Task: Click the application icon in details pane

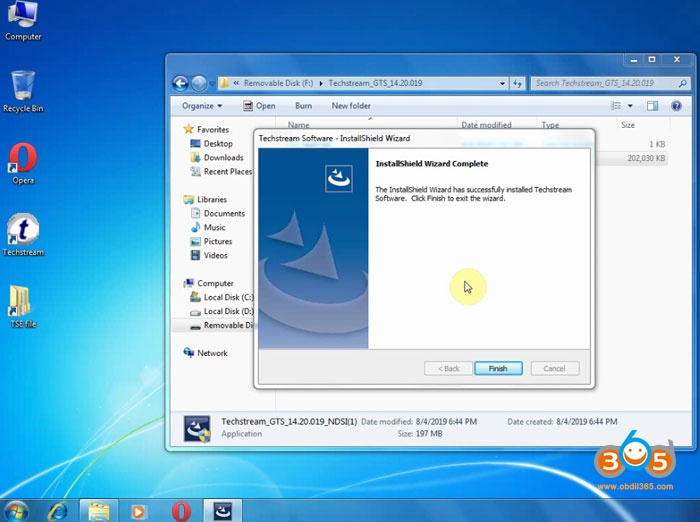Action: click(x=197, y=429)
